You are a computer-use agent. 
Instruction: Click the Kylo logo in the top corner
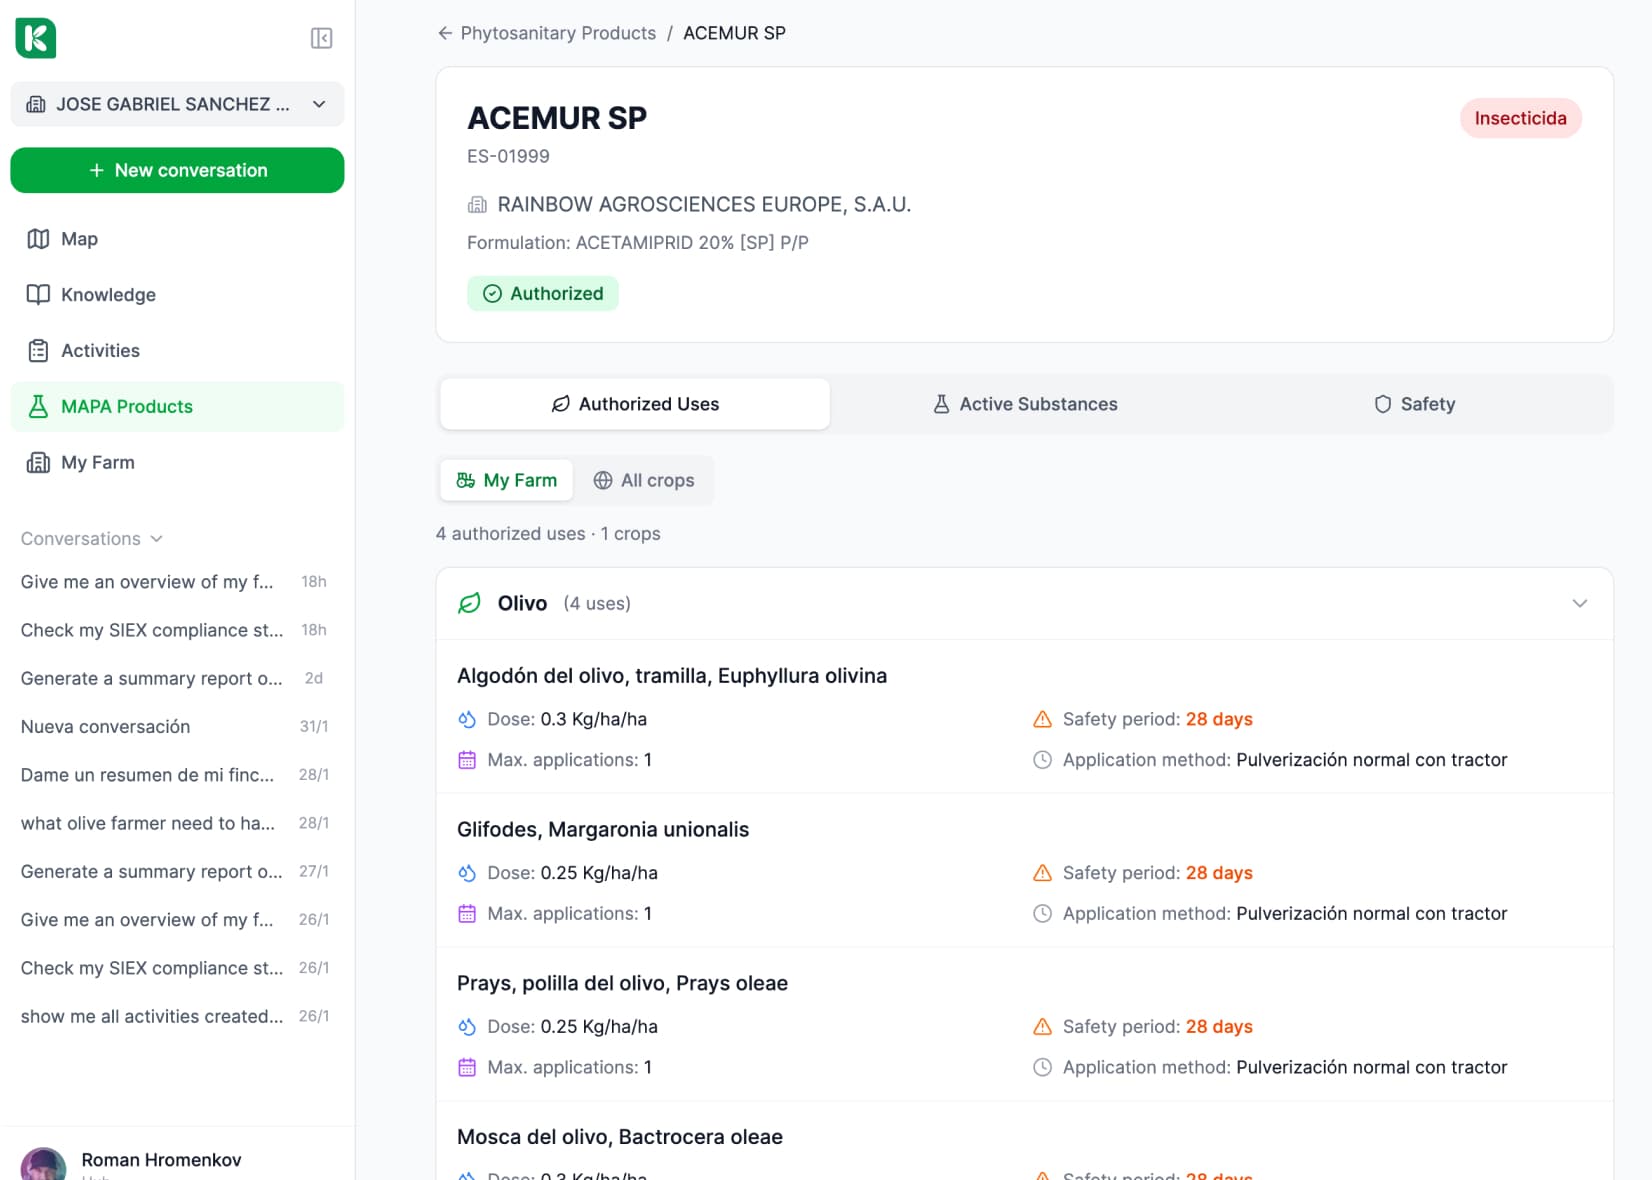pyautogui.click(x=36, y=38)
